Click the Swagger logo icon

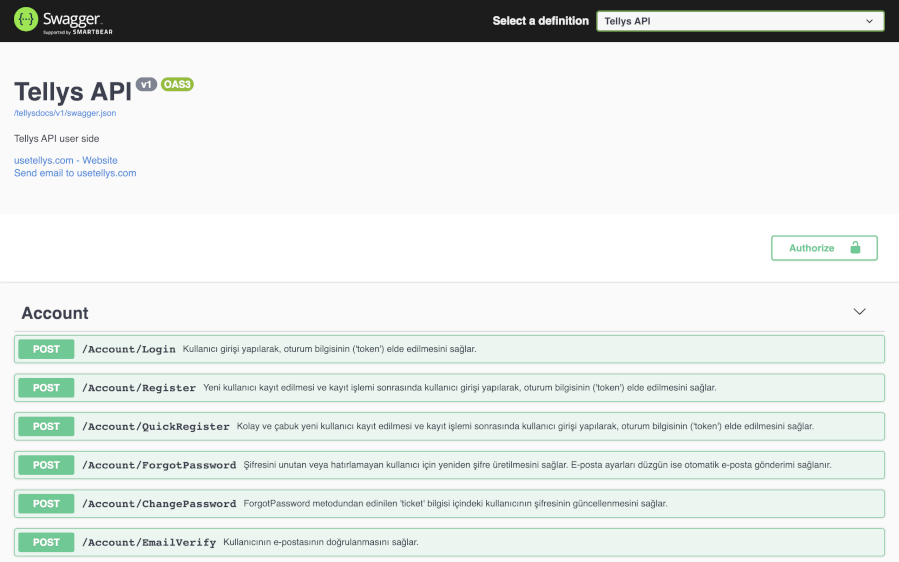(26, 19)
